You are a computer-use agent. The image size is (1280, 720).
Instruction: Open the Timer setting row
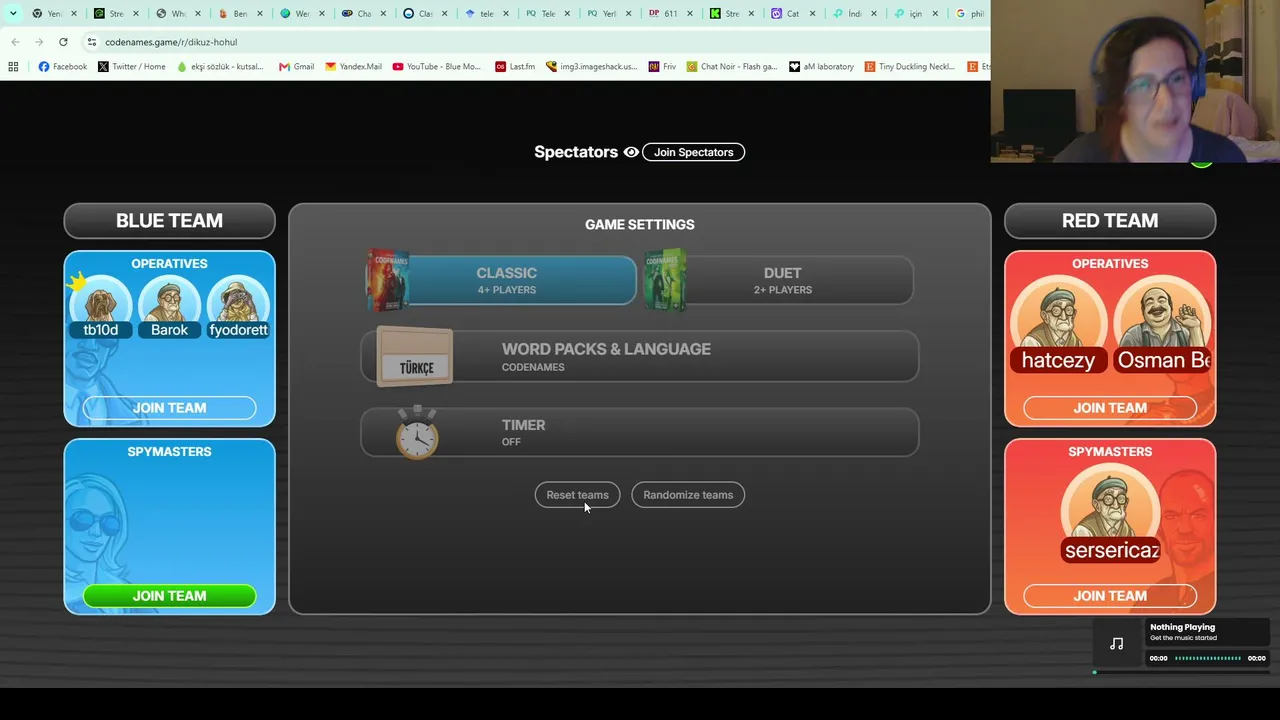click(x=640, y=432)
